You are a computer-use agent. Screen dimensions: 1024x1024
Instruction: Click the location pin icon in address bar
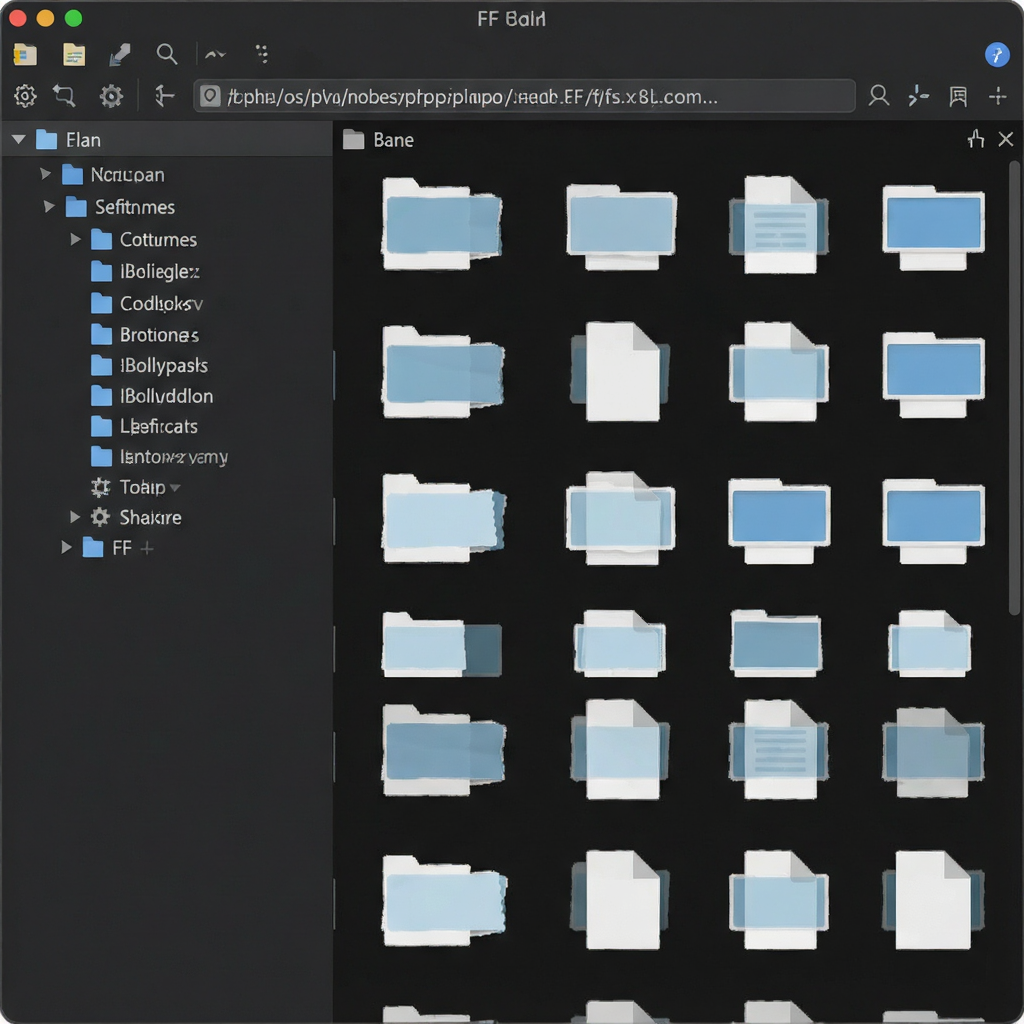coord(210,97)
